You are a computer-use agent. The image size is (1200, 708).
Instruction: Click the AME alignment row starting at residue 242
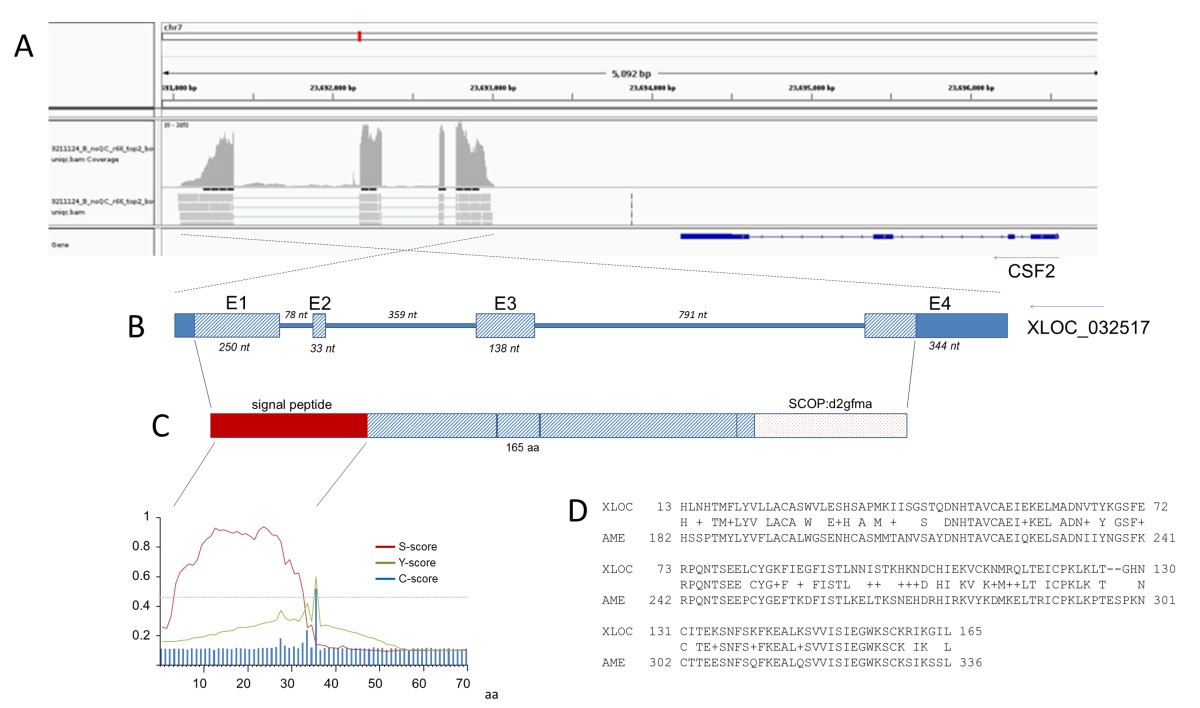click(889, 600)
